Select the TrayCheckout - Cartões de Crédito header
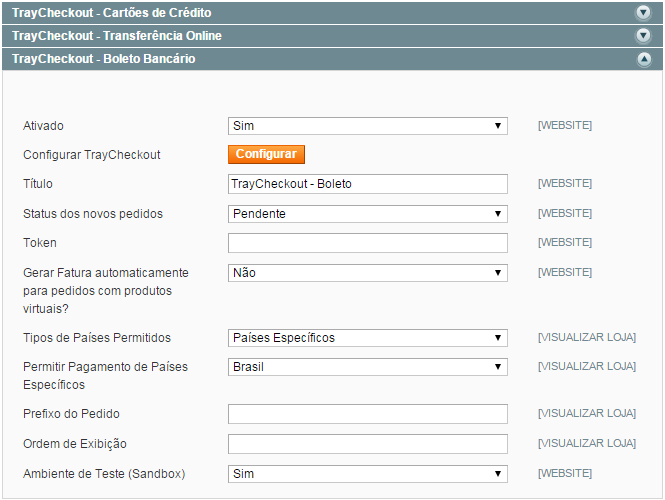Viewport: 665px width, 500px height. pyautogui.click(x=332, y=13)
